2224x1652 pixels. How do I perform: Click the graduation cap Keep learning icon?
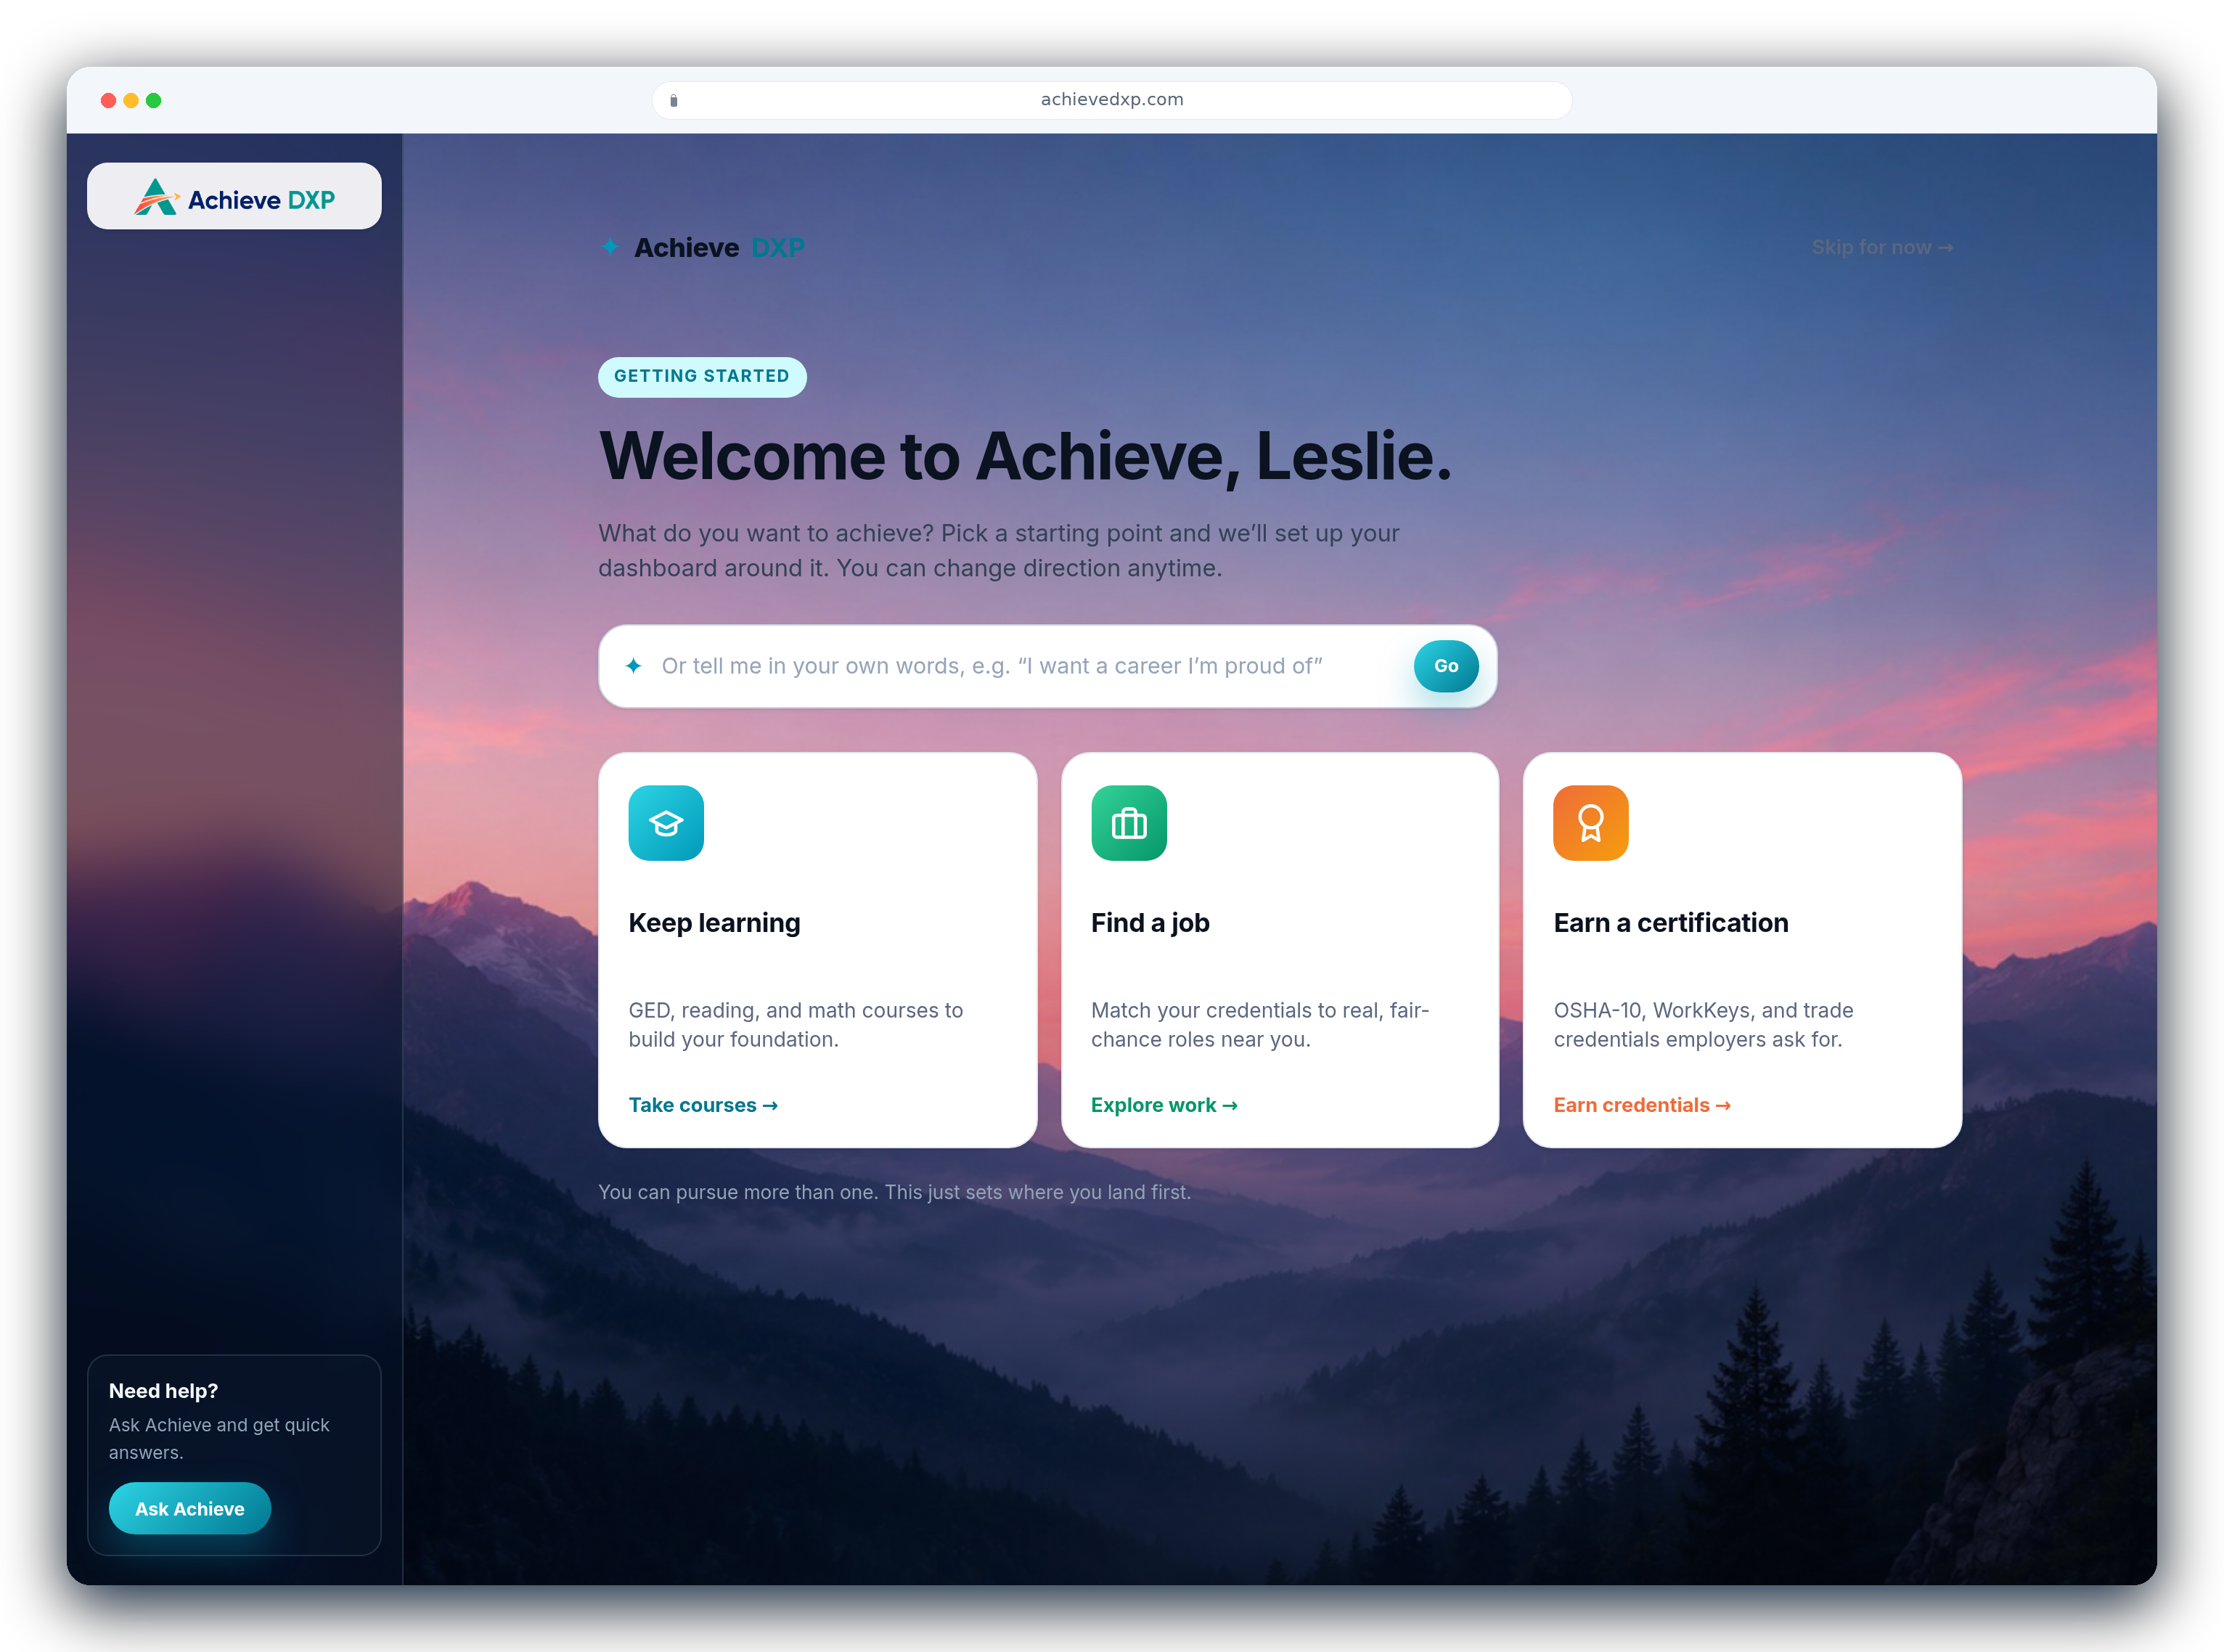click(x=666, y=823)
